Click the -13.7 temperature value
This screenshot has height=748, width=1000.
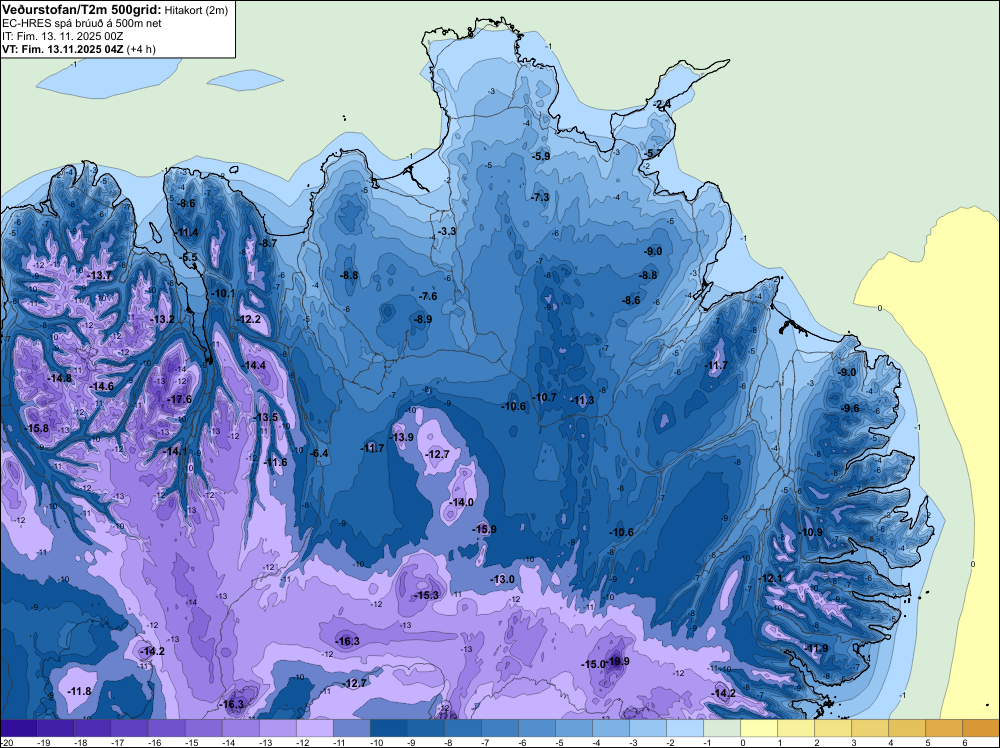(x=100, y=275)
